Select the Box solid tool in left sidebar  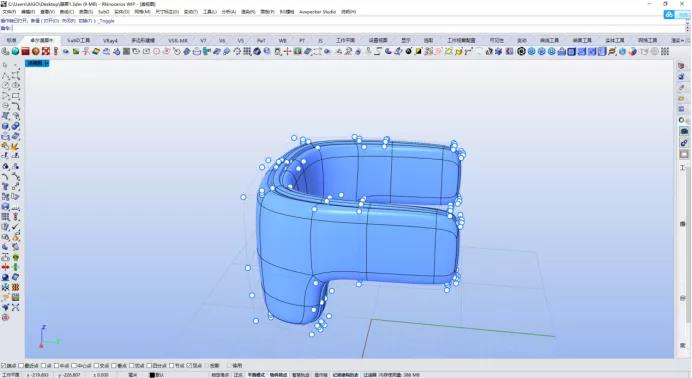[5, 126]
